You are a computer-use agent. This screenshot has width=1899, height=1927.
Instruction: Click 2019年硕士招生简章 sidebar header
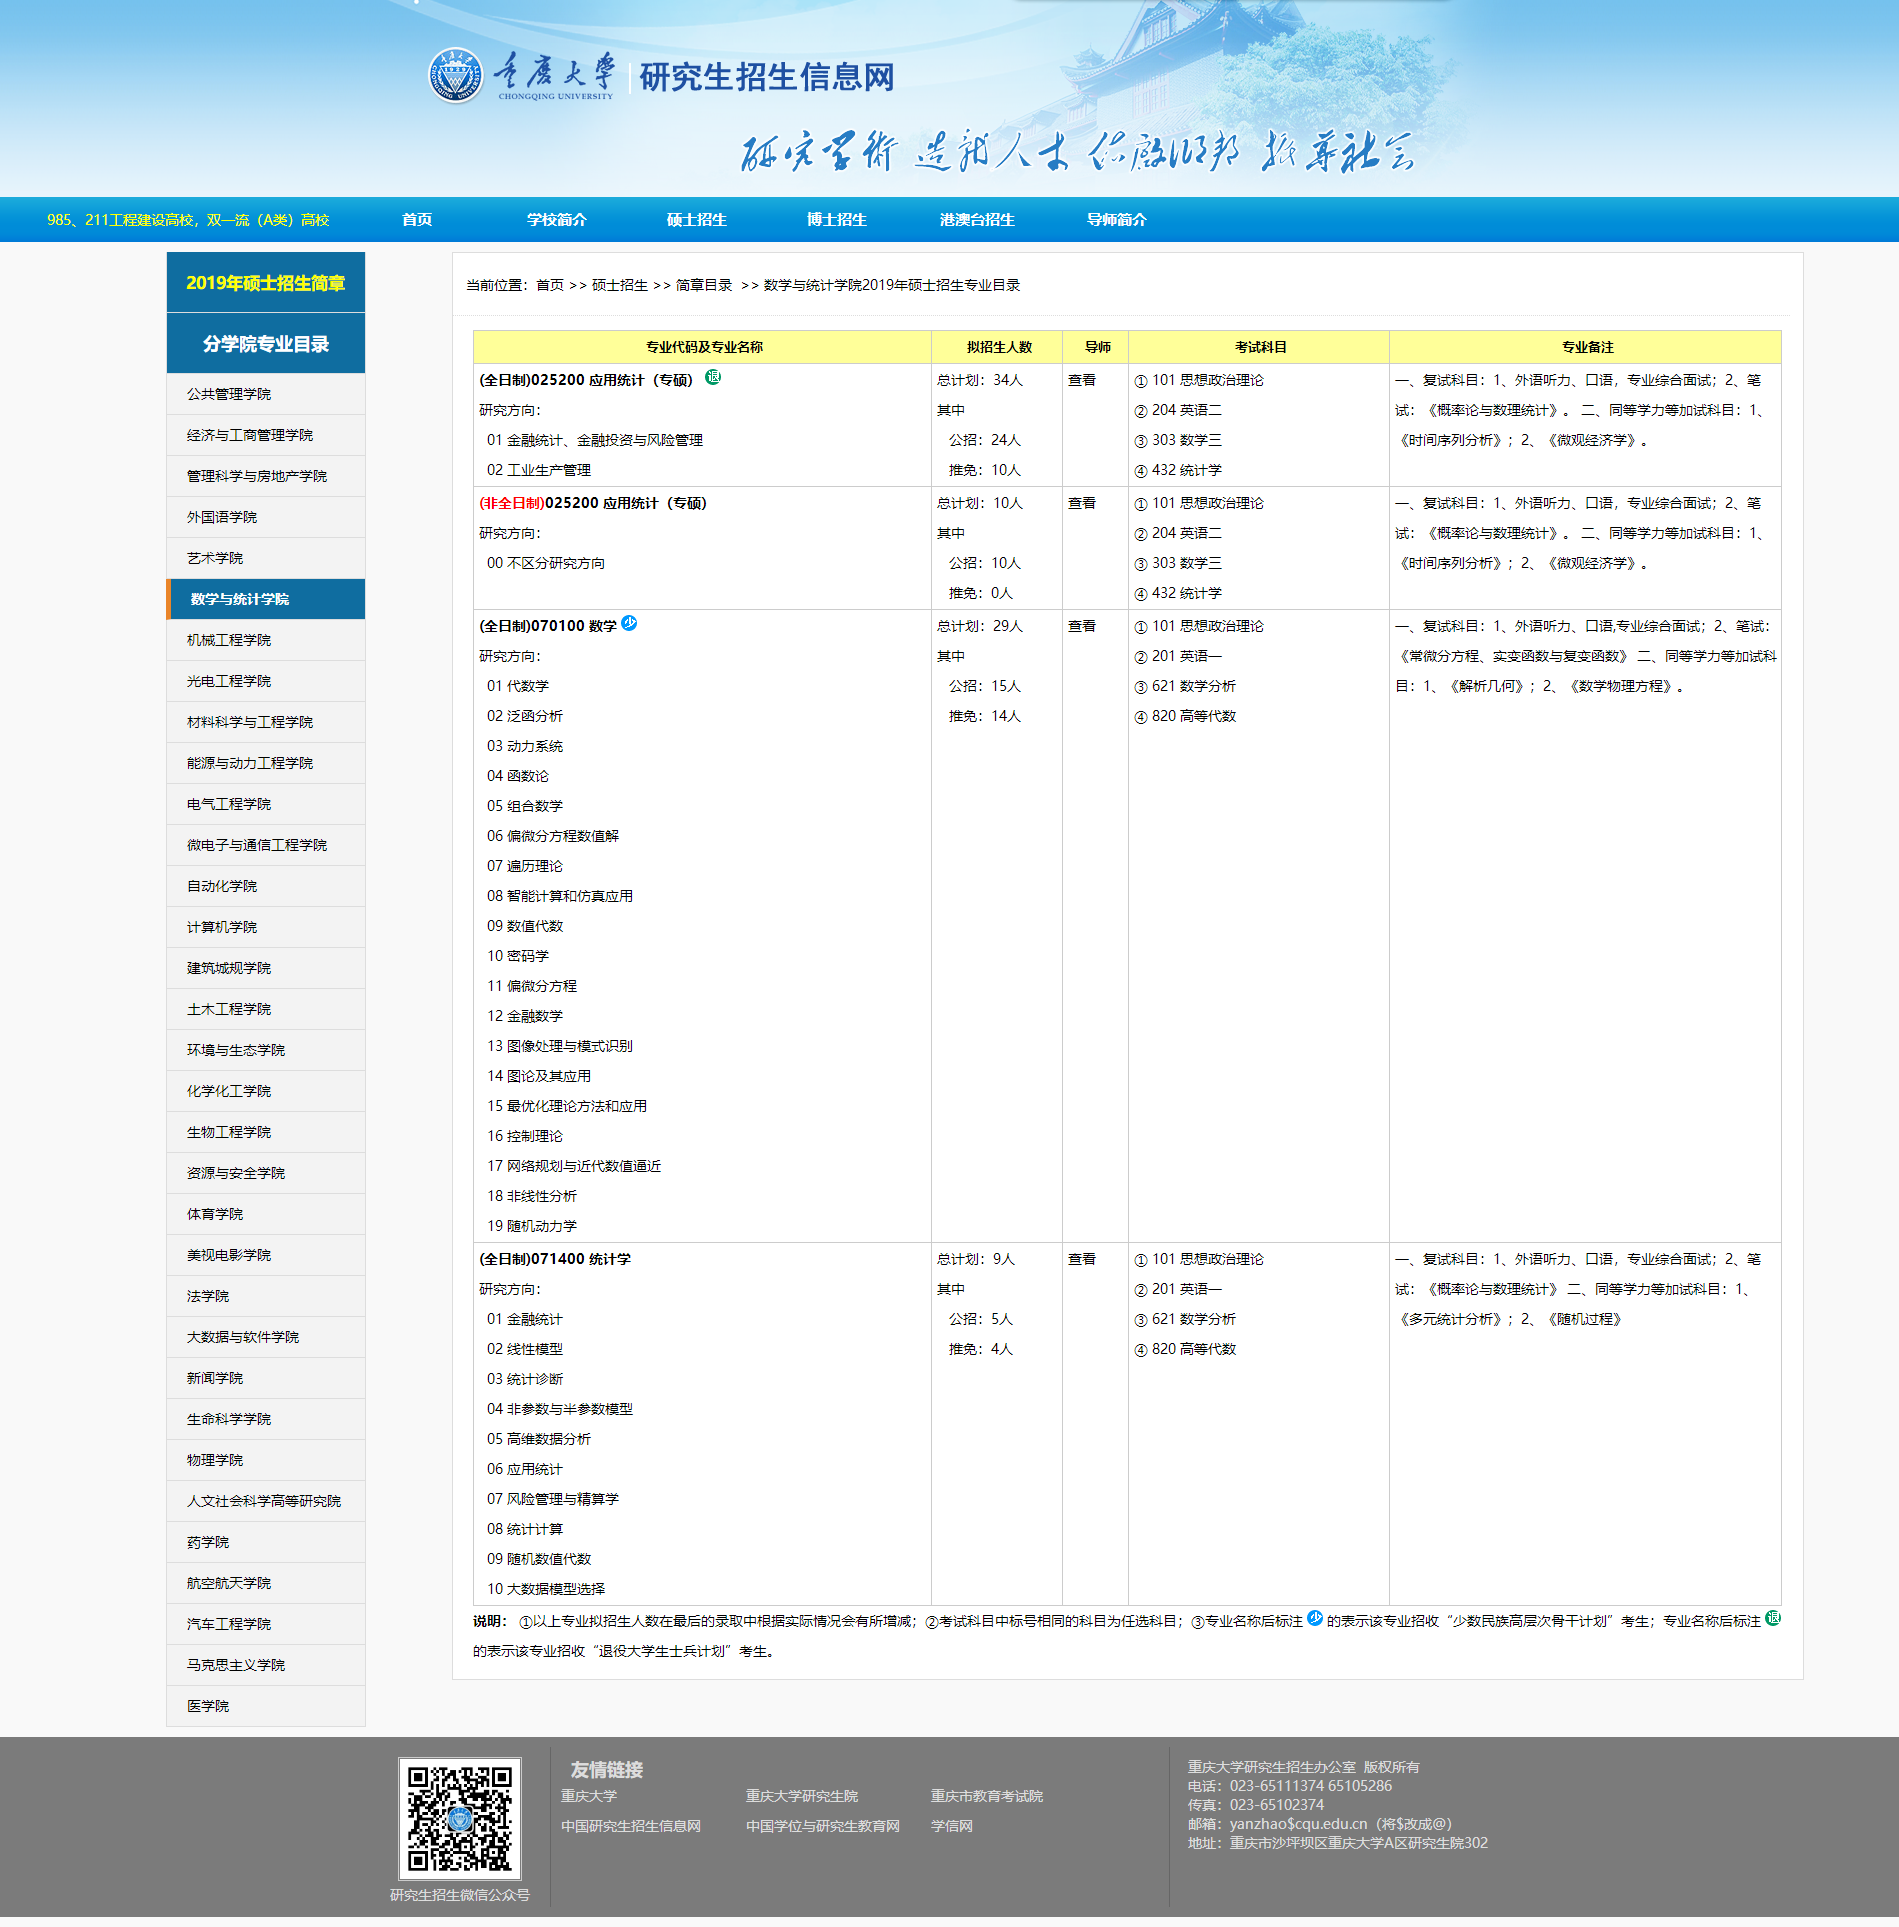tap(266, 283)
